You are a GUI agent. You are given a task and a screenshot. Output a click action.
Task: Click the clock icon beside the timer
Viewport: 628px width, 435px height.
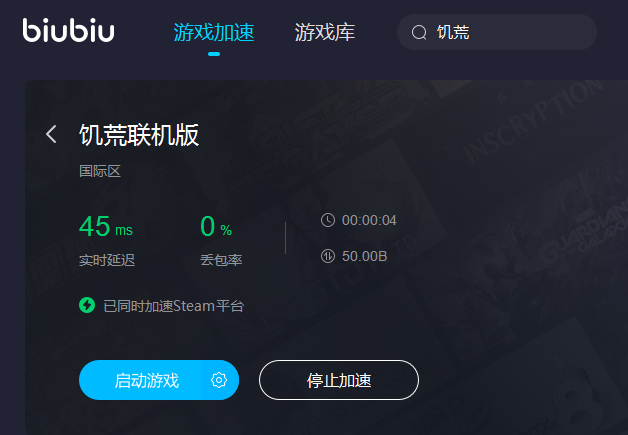[328, 220]
